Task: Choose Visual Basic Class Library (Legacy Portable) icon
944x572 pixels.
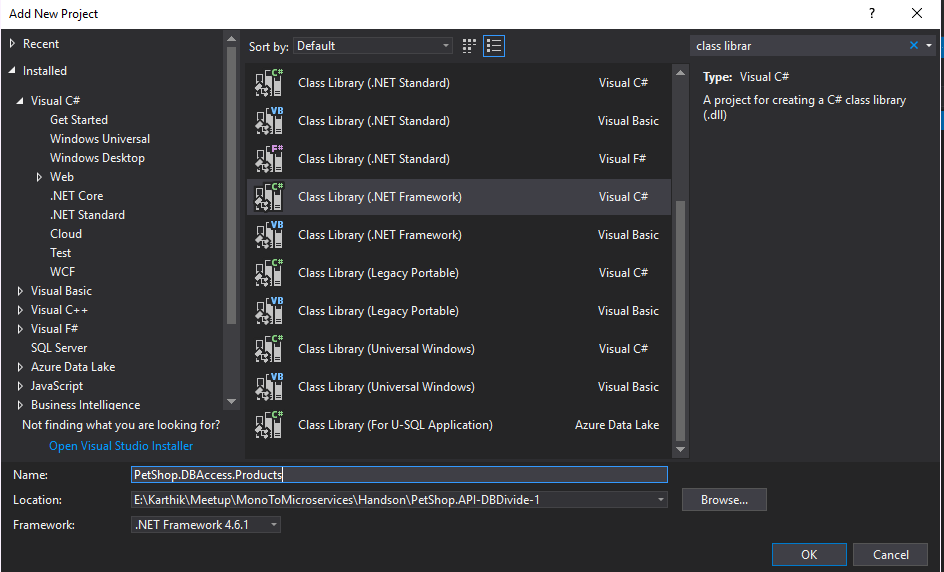Action: coord(269,311)
